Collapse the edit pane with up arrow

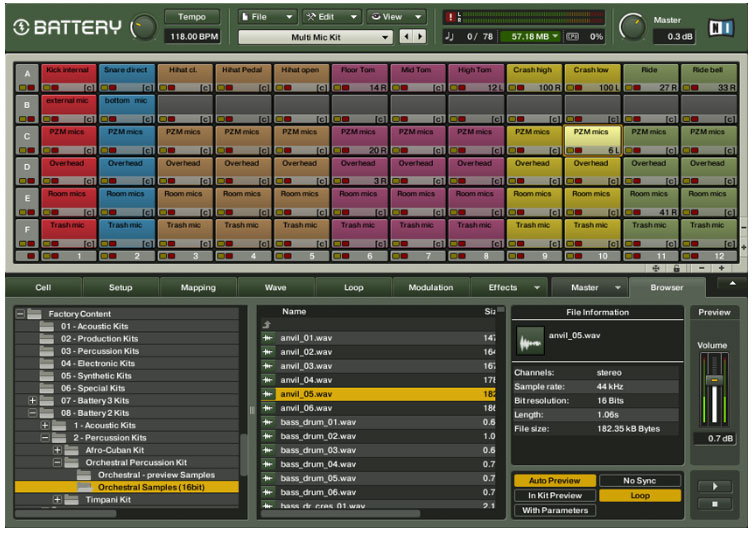[732, 284]
